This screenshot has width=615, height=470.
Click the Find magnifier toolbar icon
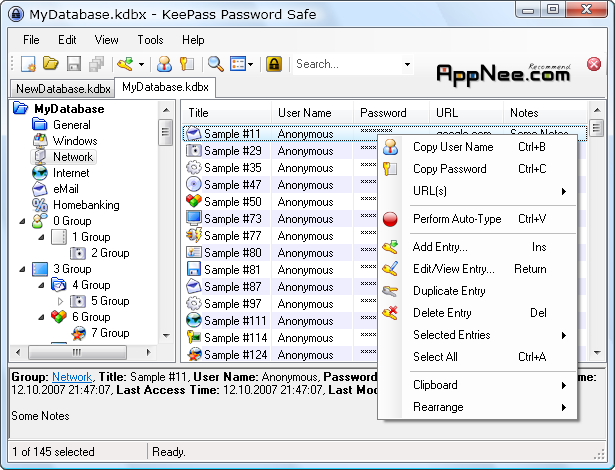pos(215,64)
